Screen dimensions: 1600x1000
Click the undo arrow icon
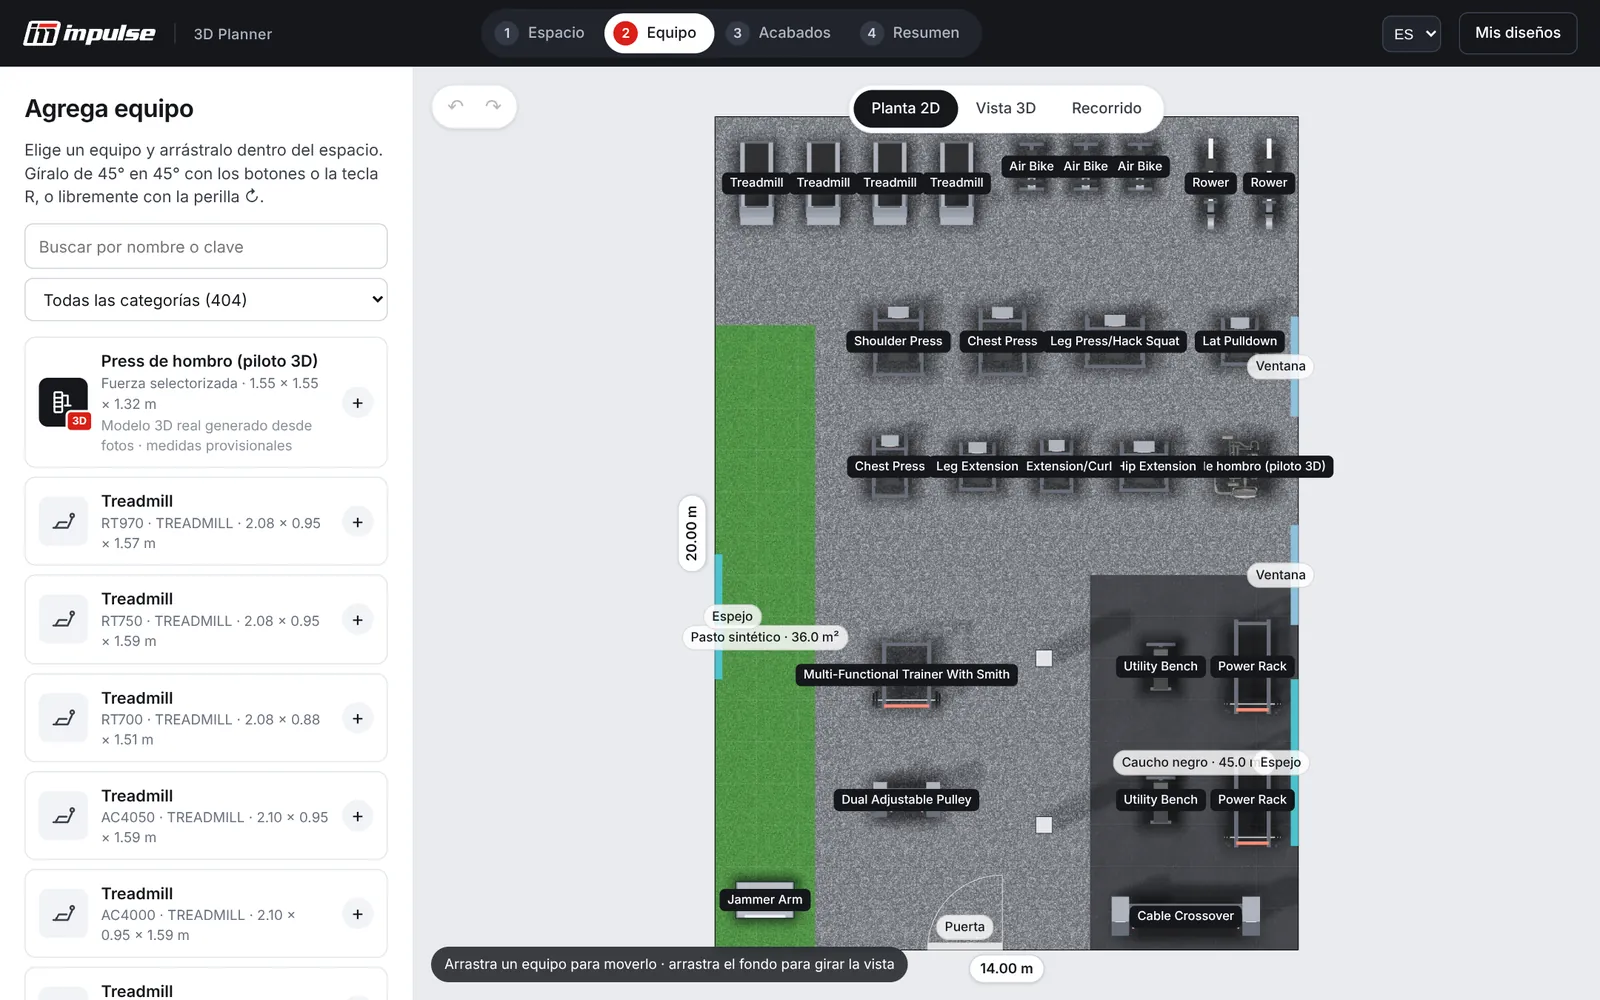(x=456, y=106)
